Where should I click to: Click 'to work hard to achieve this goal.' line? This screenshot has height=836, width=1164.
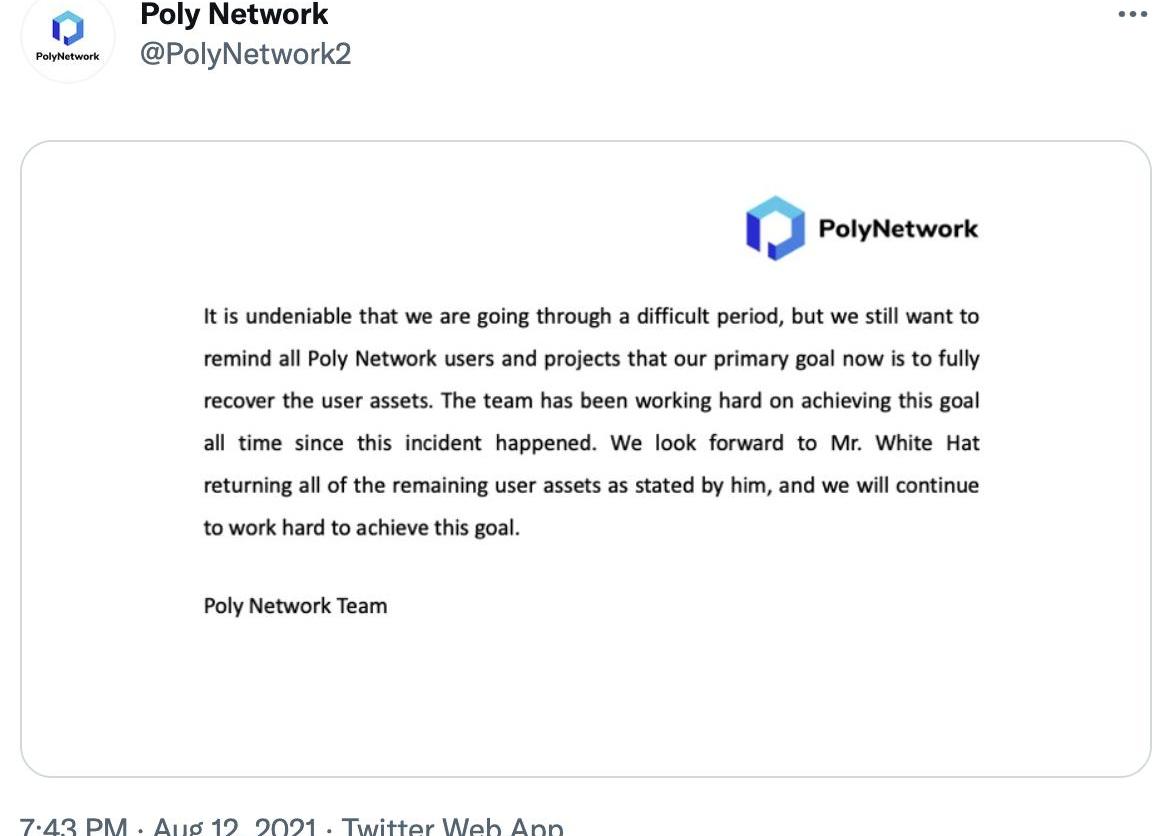[x=361, y=528]
